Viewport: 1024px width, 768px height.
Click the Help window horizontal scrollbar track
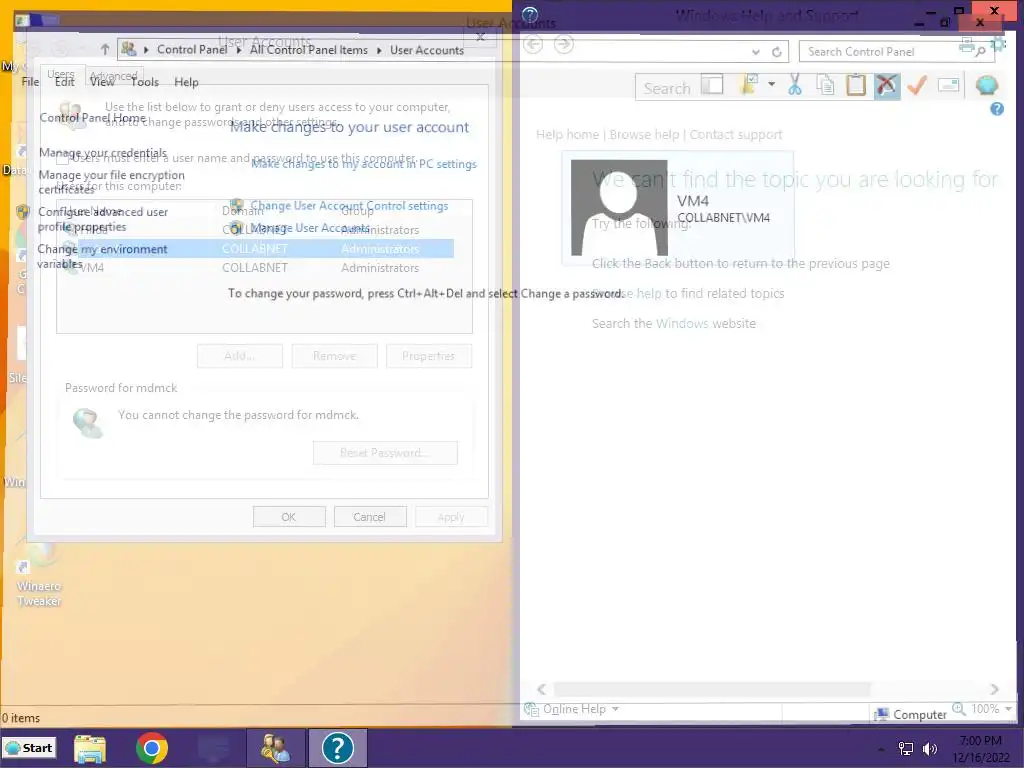coord(767,689)
